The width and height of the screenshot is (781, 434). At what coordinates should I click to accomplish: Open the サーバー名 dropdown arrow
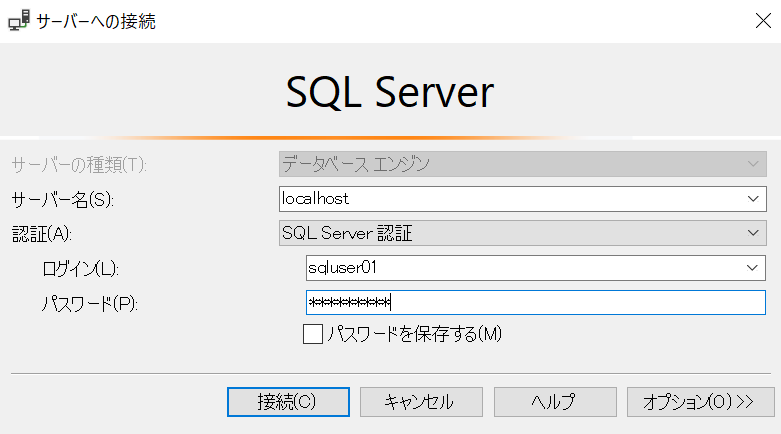tap(753, 199)
